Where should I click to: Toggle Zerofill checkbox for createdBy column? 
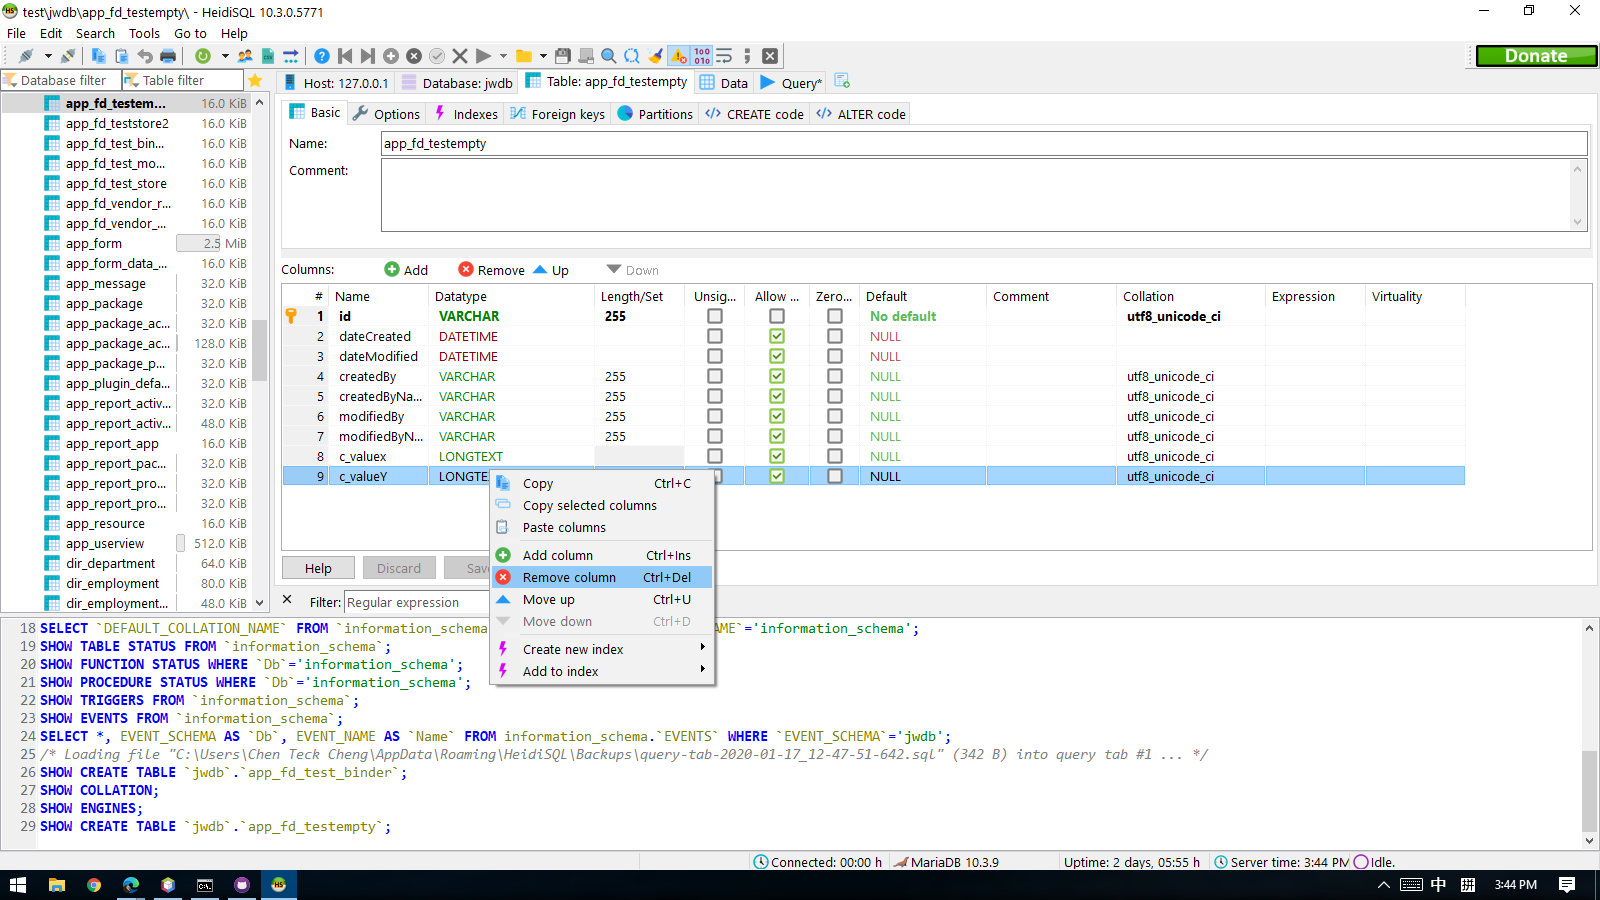pyautogui.click(x=835, y=376)
